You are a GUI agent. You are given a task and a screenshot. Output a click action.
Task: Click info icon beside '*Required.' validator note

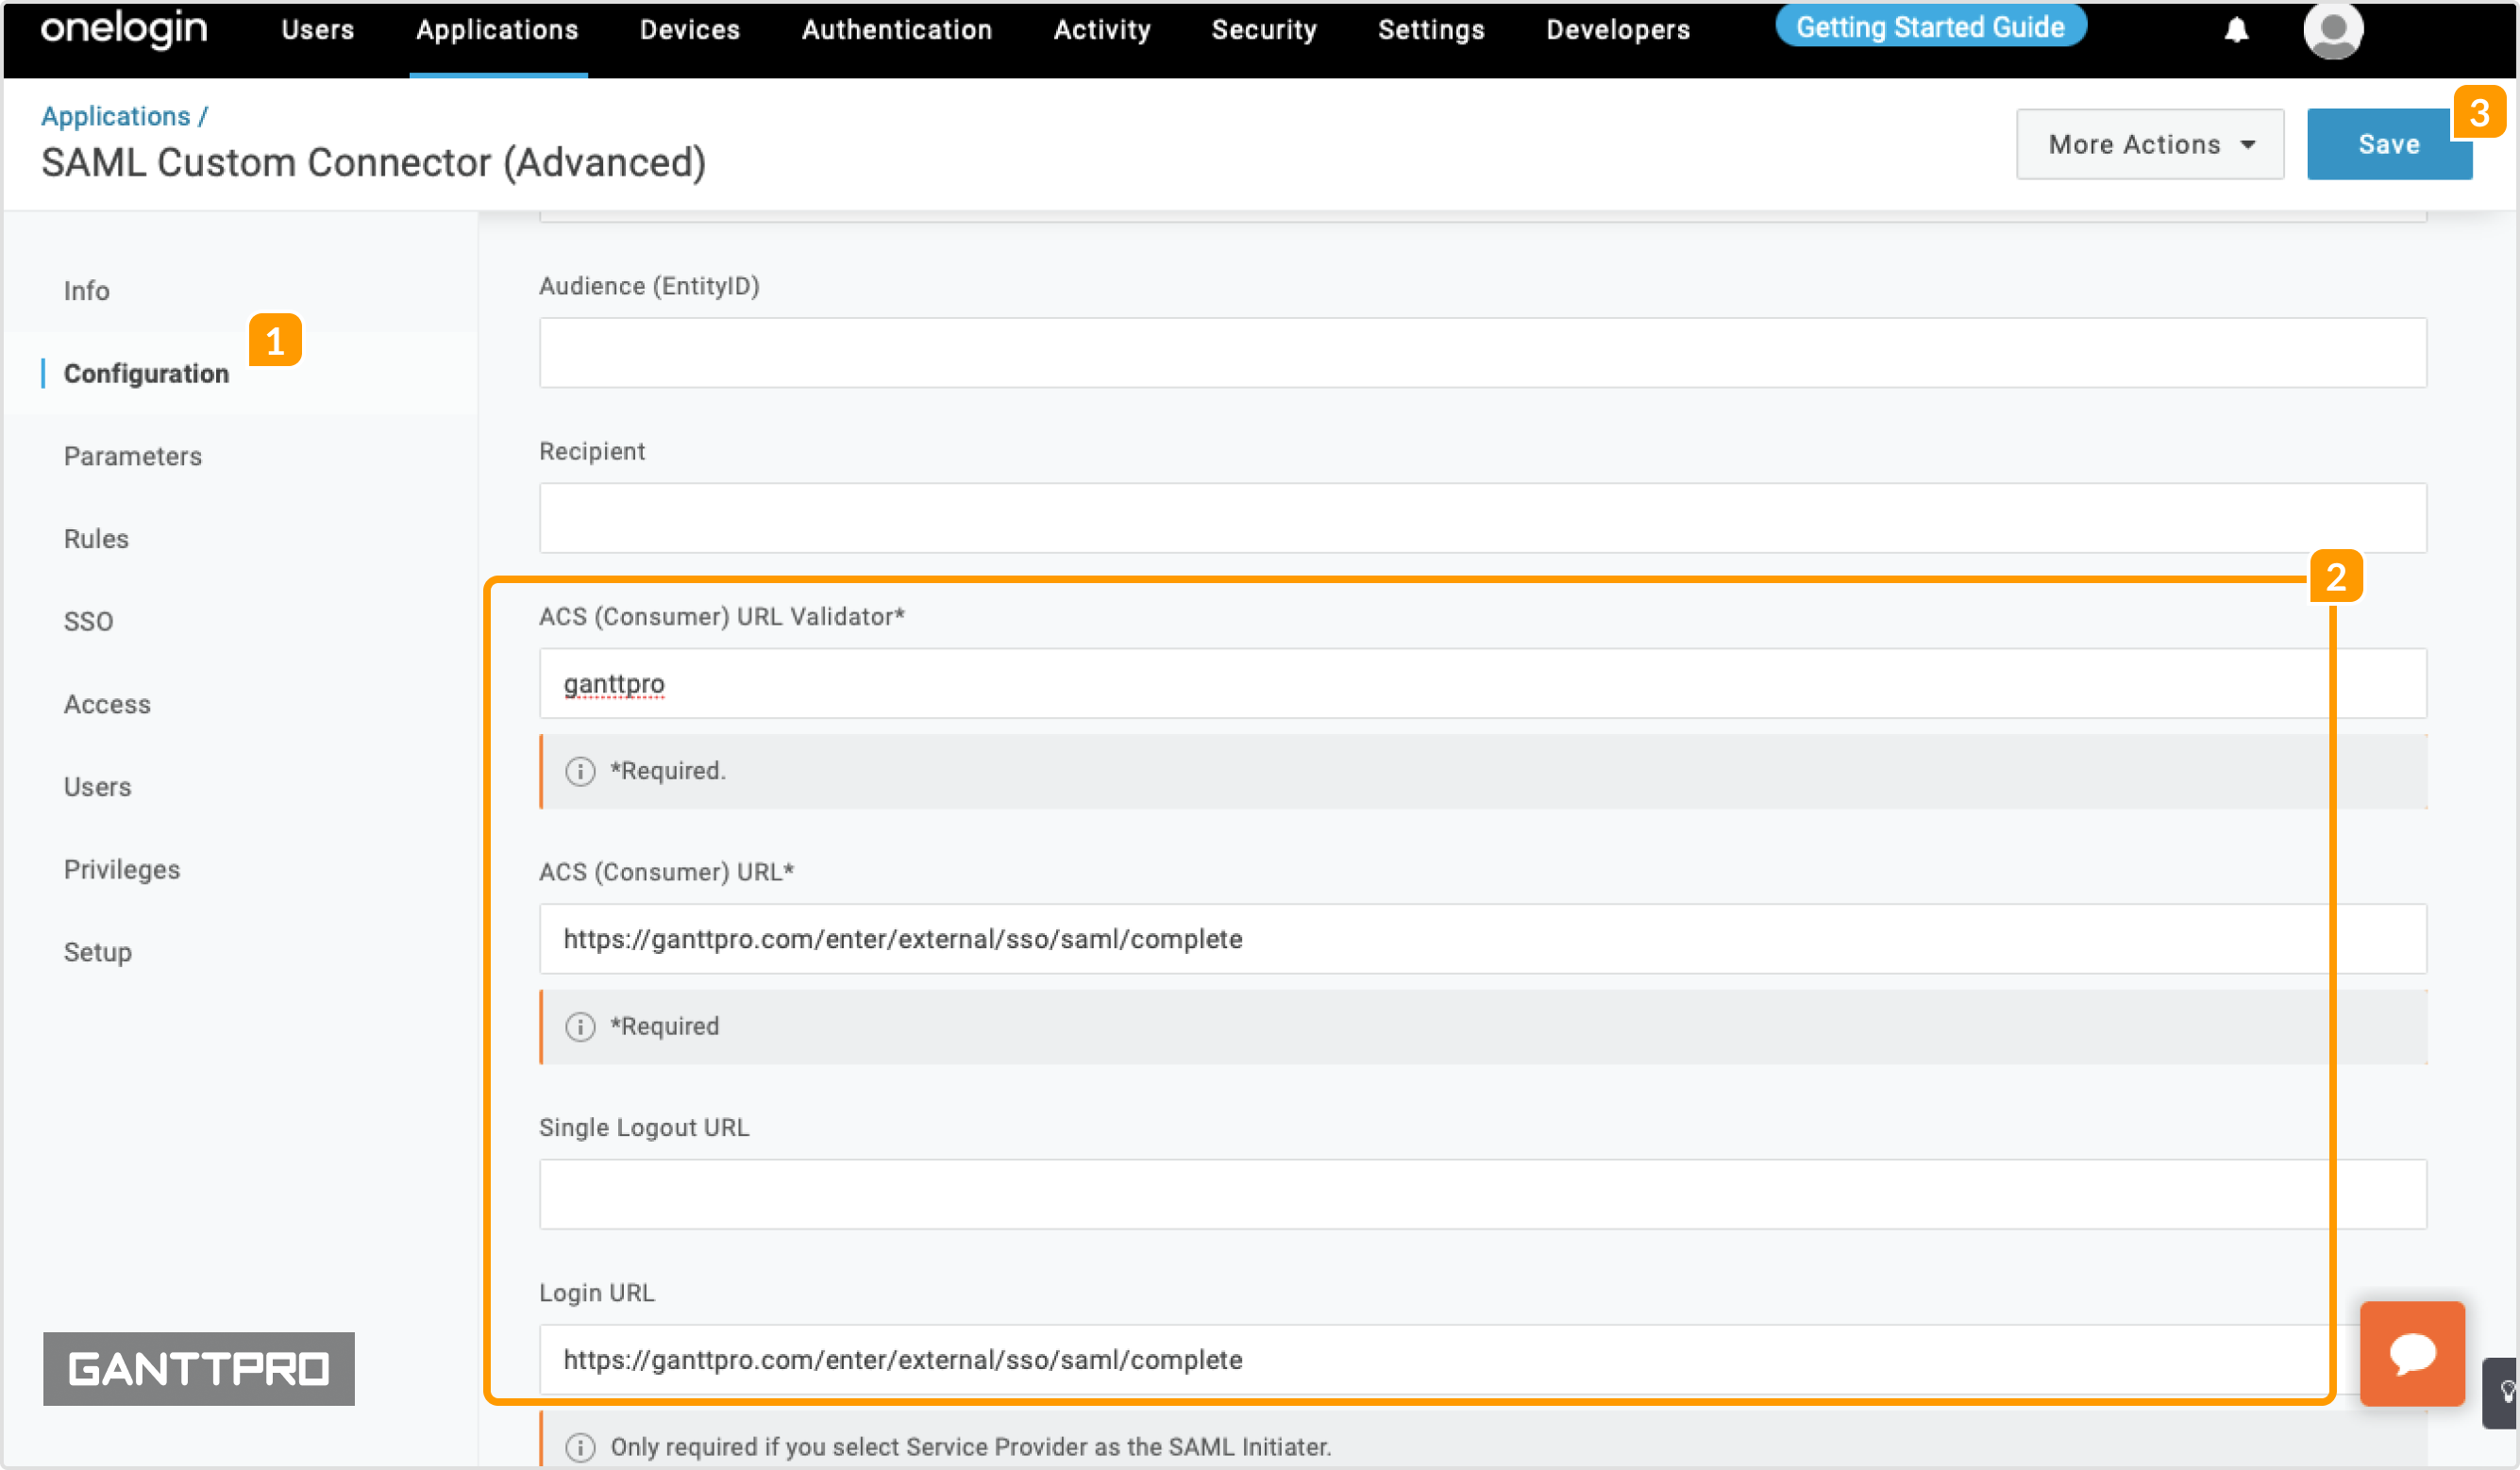coord(580,771)
